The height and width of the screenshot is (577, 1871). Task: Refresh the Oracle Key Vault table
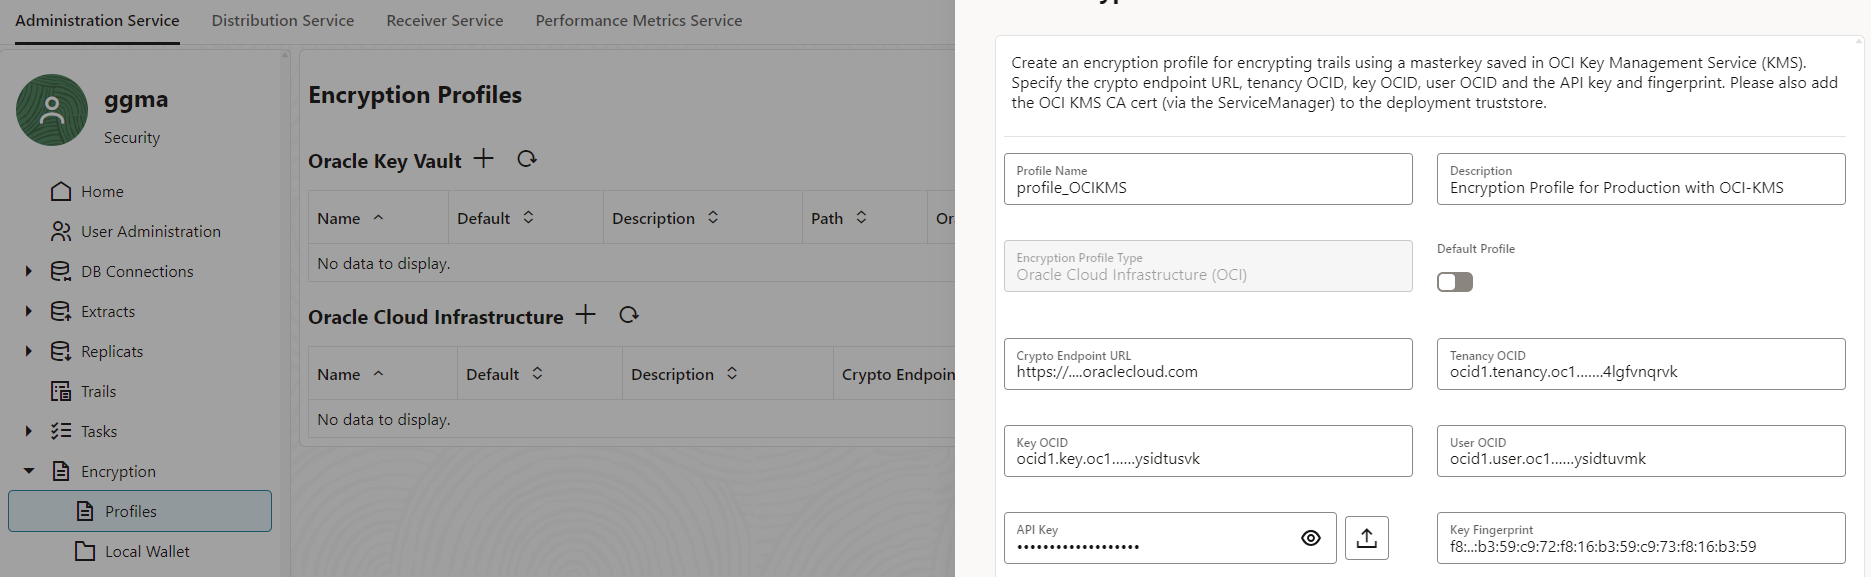tap(527, 159)
